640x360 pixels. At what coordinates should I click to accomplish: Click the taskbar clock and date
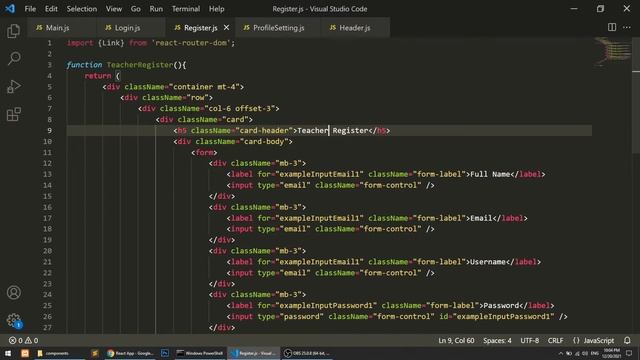(611, 353)
